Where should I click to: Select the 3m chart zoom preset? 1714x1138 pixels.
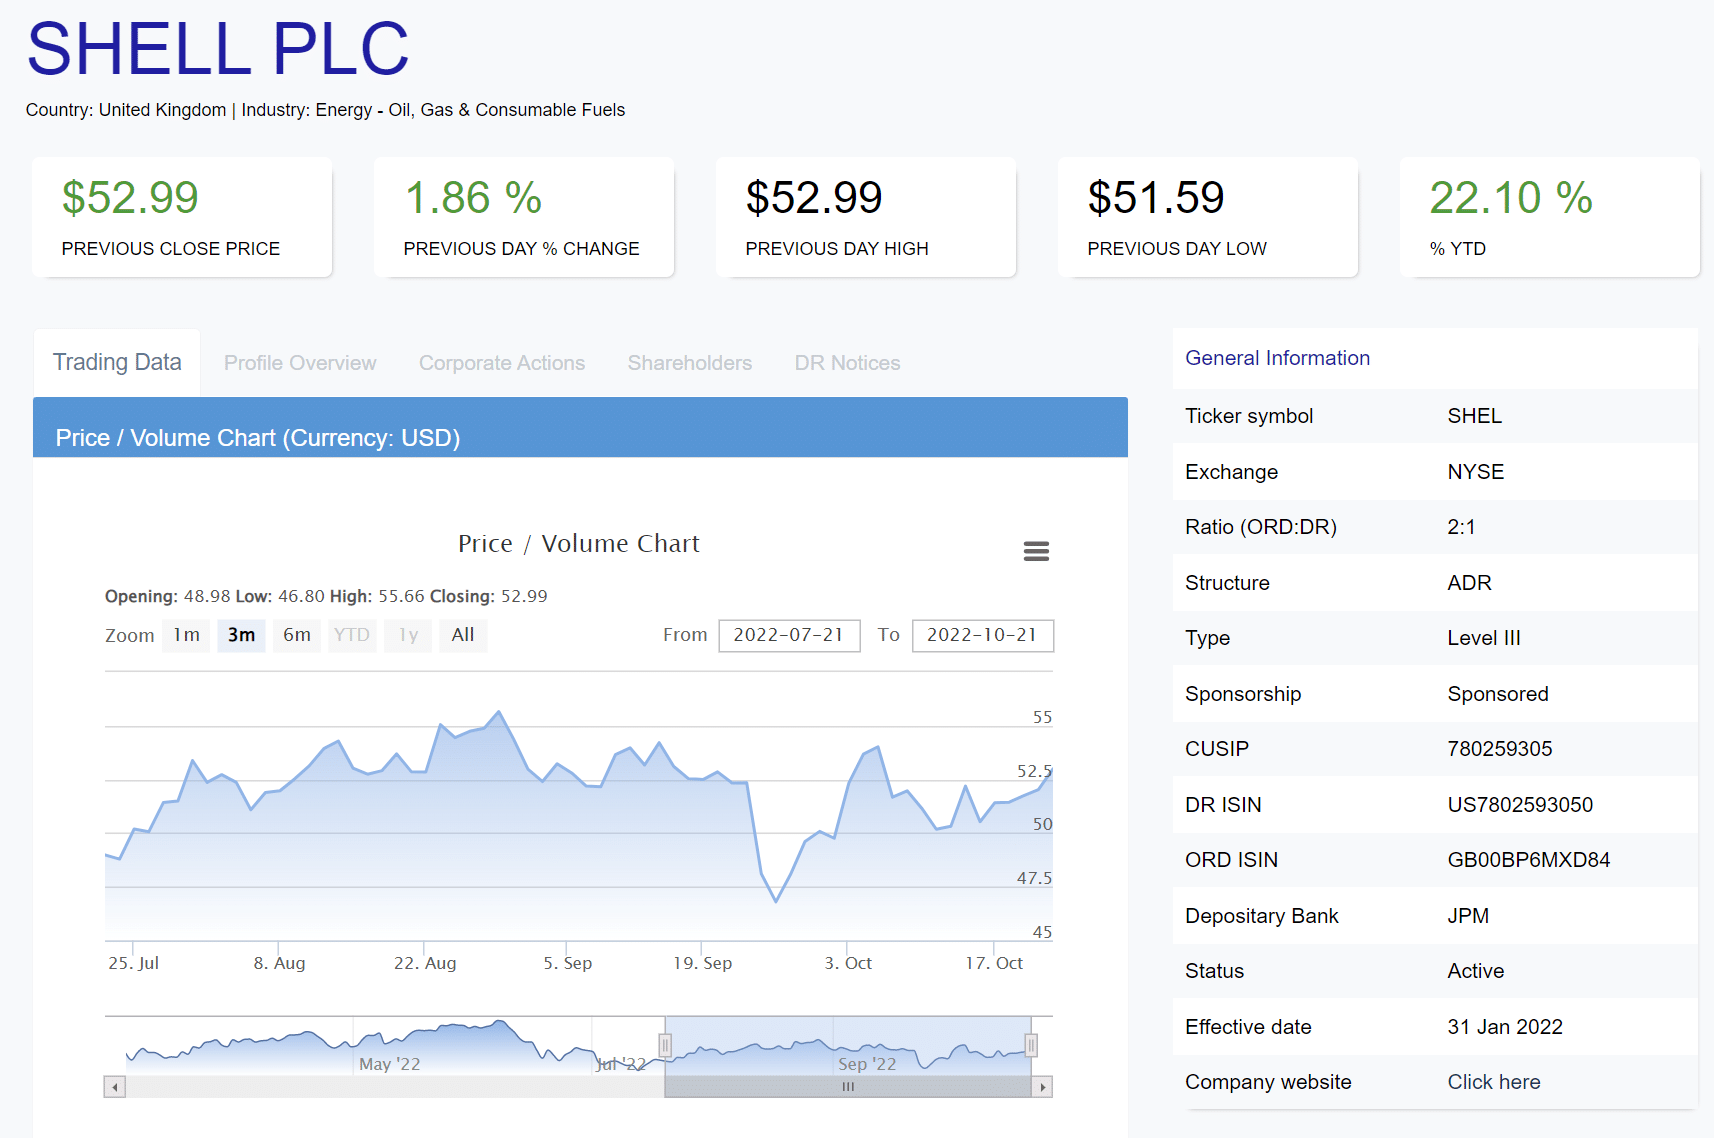(x=241, y=635)
